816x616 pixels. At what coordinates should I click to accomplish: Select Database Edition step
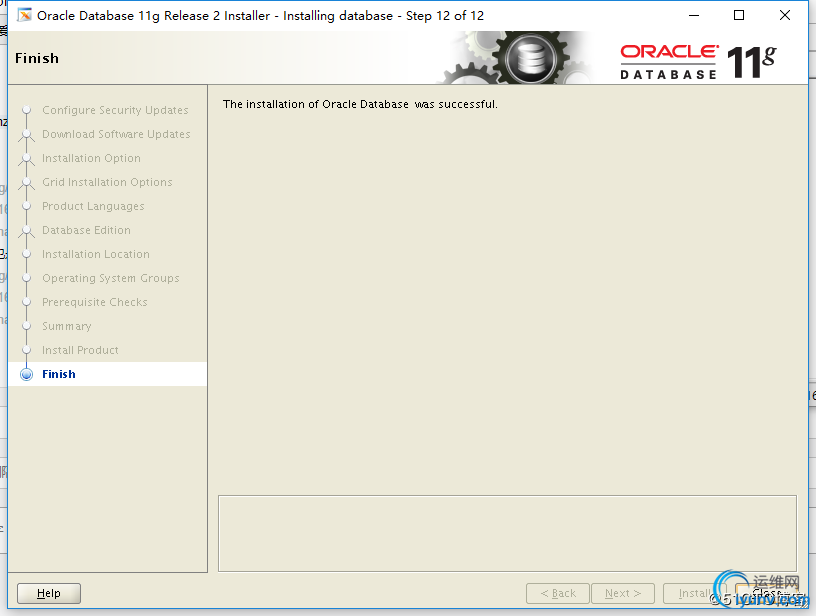[x=86, y=230]
